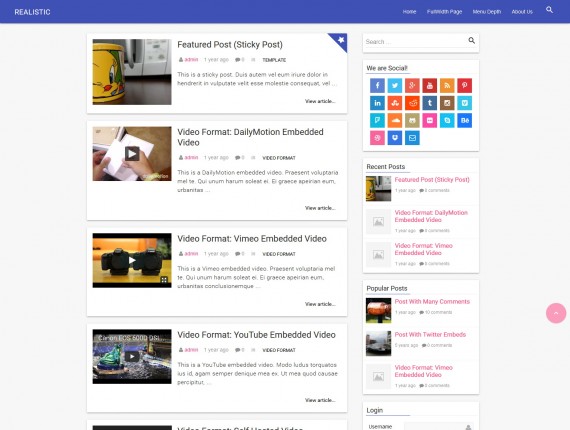The height and width of the screenshot is (430, 570).
Task: Click the email envelope social icon
Action: [412, 138]
